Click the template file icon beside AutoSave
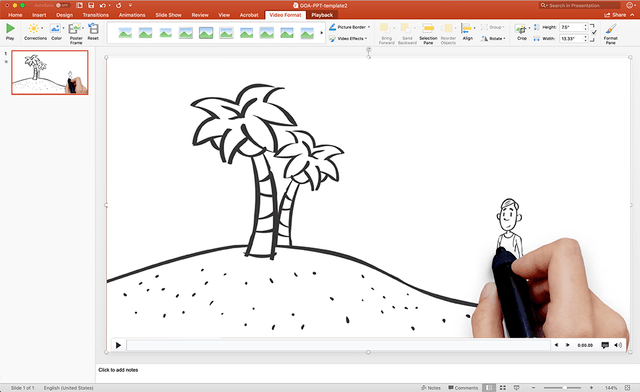This screenshot has height=392, width=640. (x=79, y=5)
